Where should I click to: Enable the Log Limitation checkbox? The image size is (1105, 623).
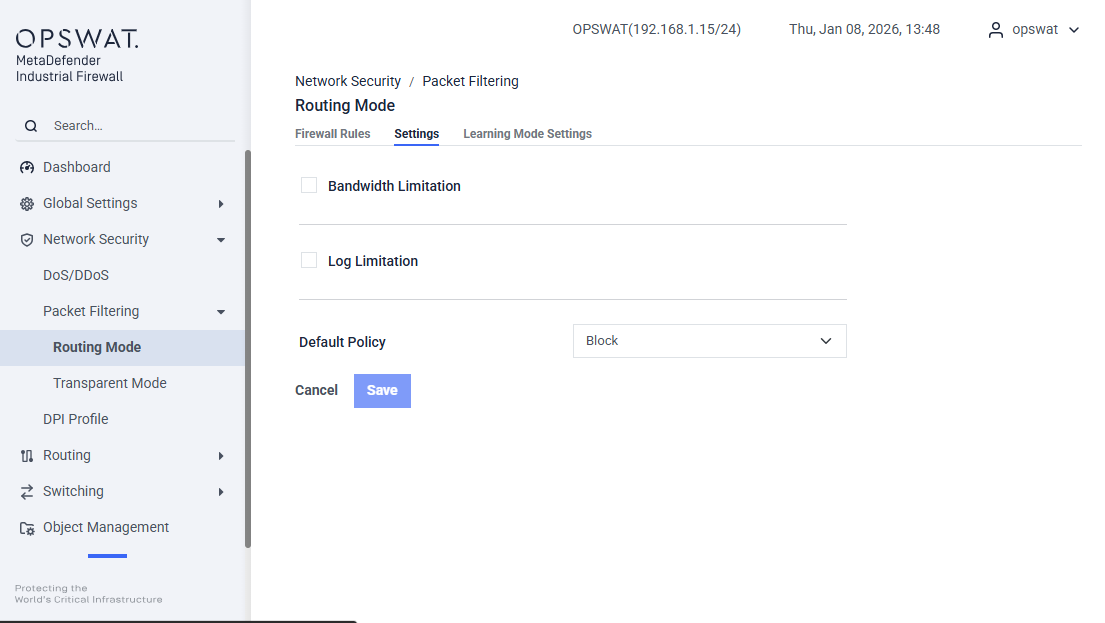(309, 260)
